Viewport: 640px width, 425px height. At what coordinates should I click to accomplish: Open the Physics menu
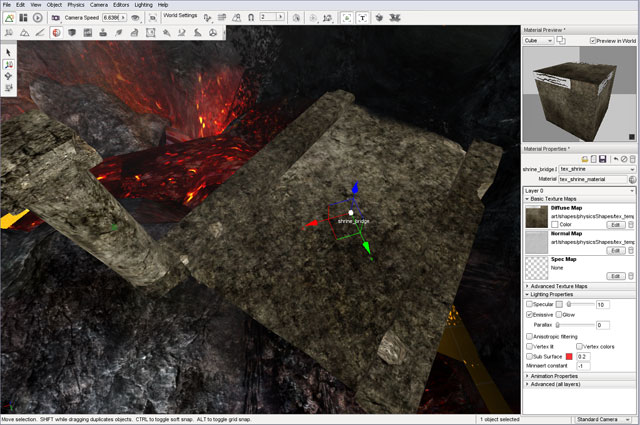pyautogui.click(x=75, y=5)
